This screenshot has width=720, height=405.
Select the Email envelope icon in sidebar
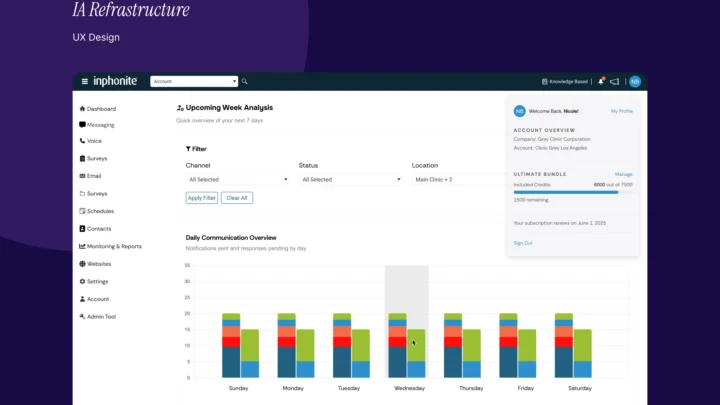82,176
